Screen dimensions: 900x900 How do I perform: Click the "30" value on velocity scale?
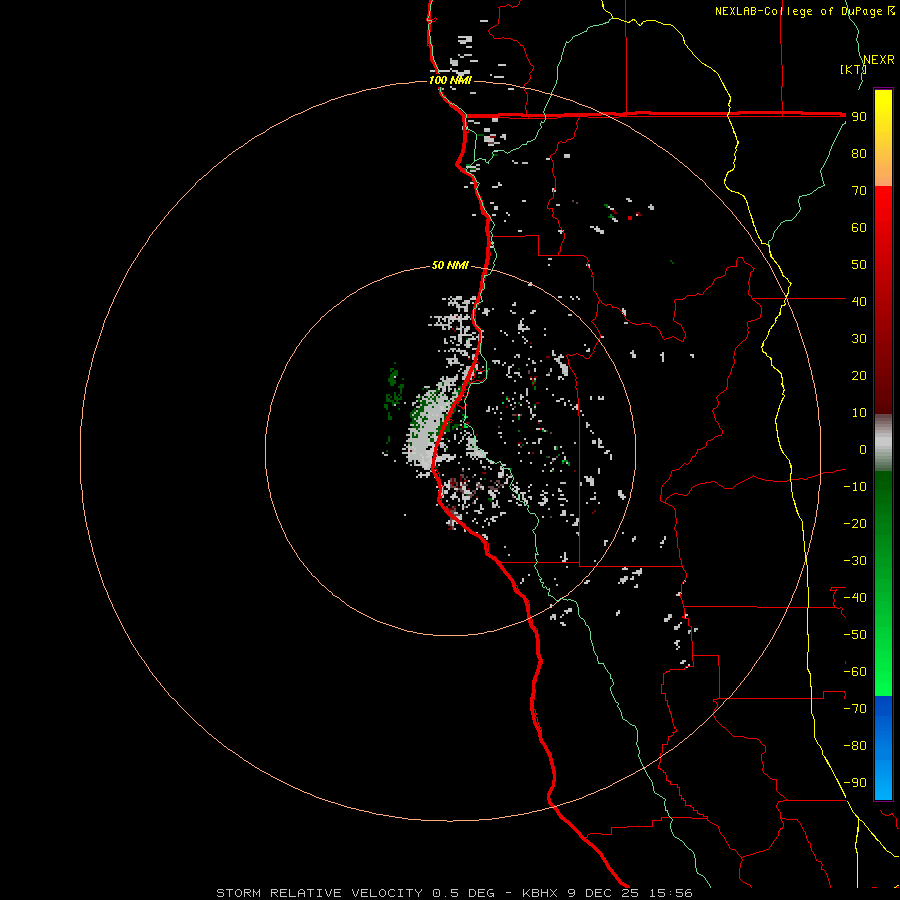pyautogui.click(x=859, y=339)
